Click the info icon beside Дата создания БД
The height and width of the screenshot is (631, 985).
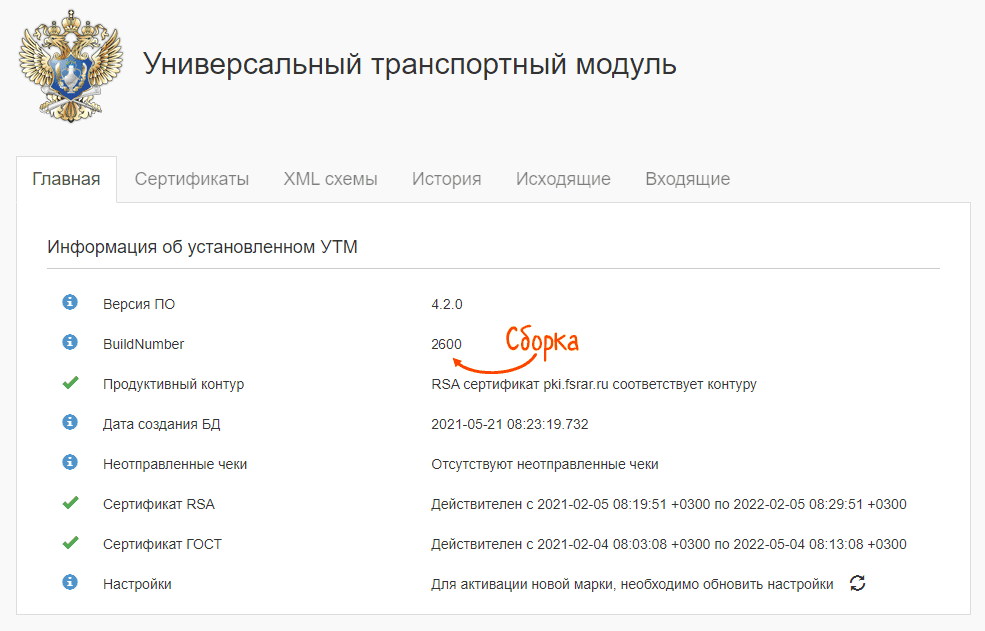[x=70, y=423]
